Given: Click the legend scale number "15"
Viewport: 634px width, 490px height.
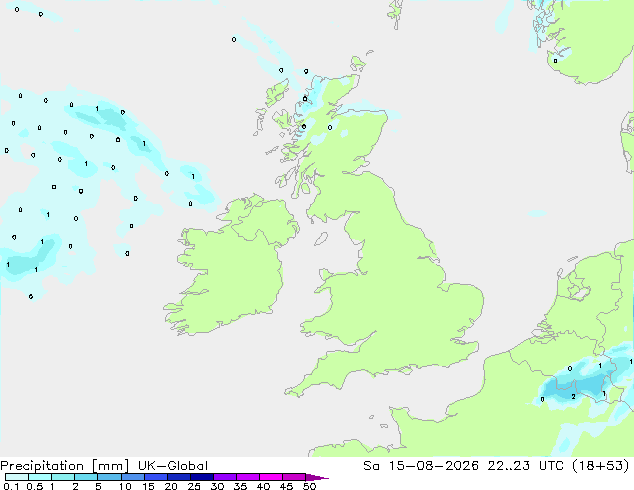Looking at the screenshot, I should [x=148, y=486].
